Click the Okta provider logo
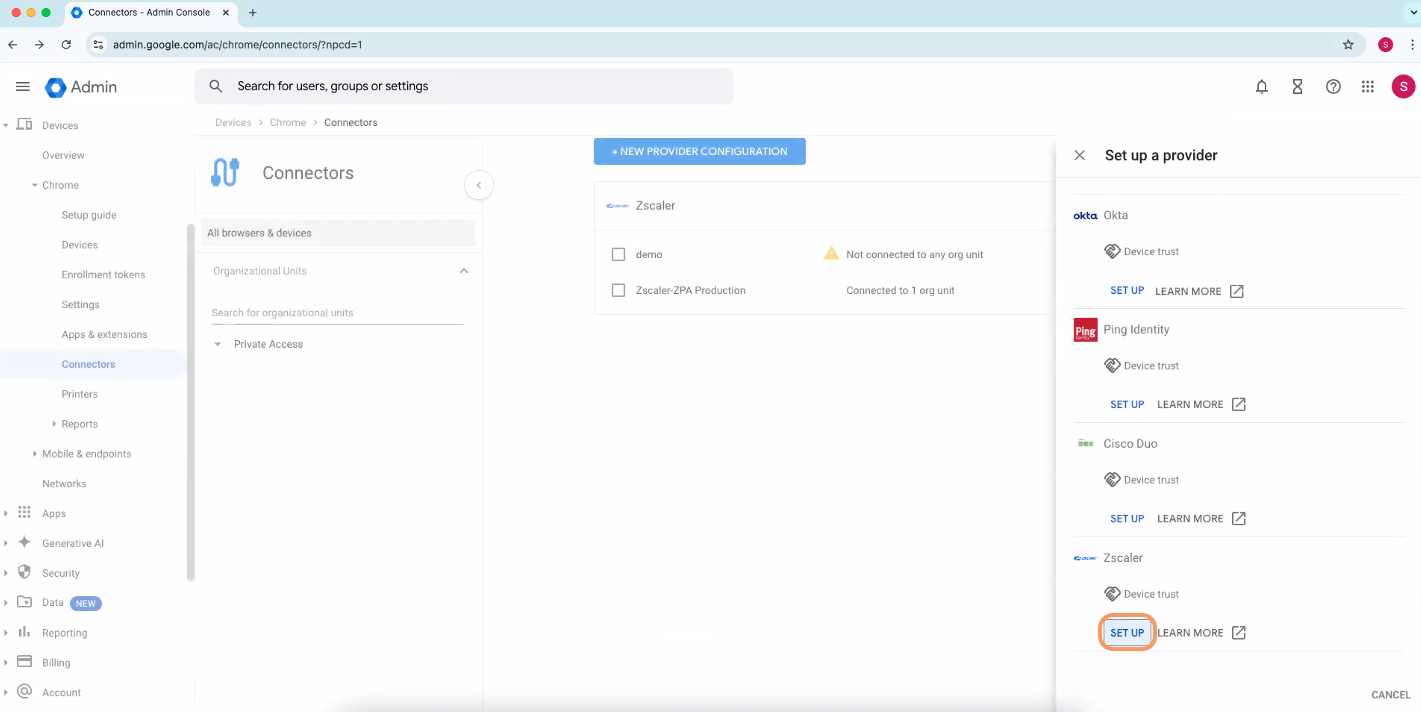Screen dimensions: 1421x712 point(1085,215)
